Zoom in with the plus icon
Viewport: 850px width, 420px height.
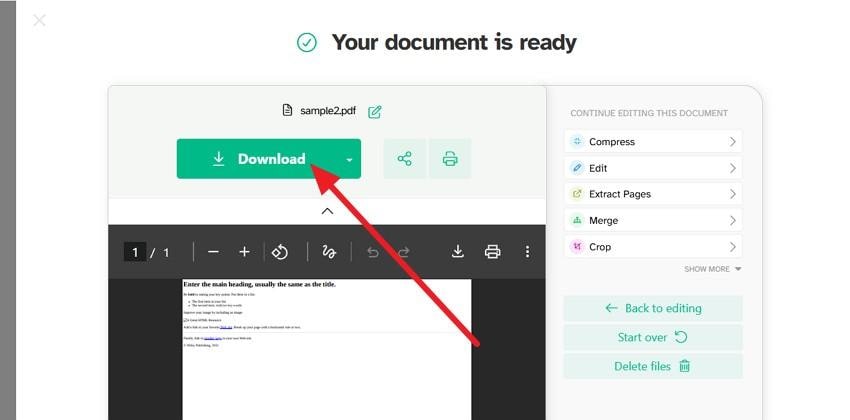click(244, 252)
